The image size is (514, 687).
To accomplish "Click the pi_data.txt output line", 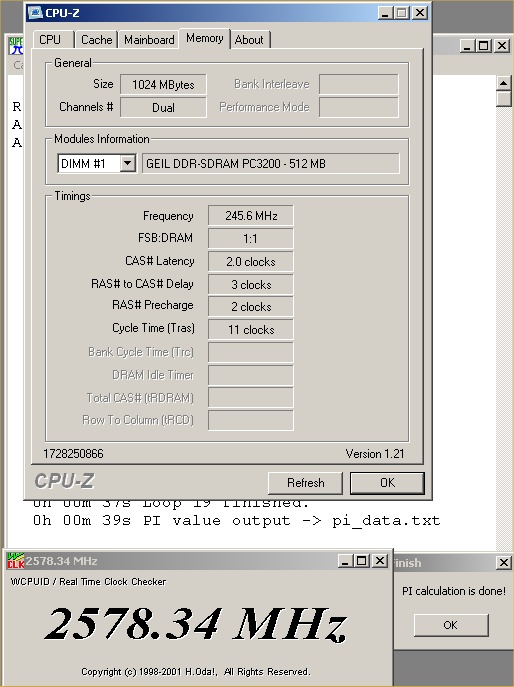I will (x=237, y=521).
